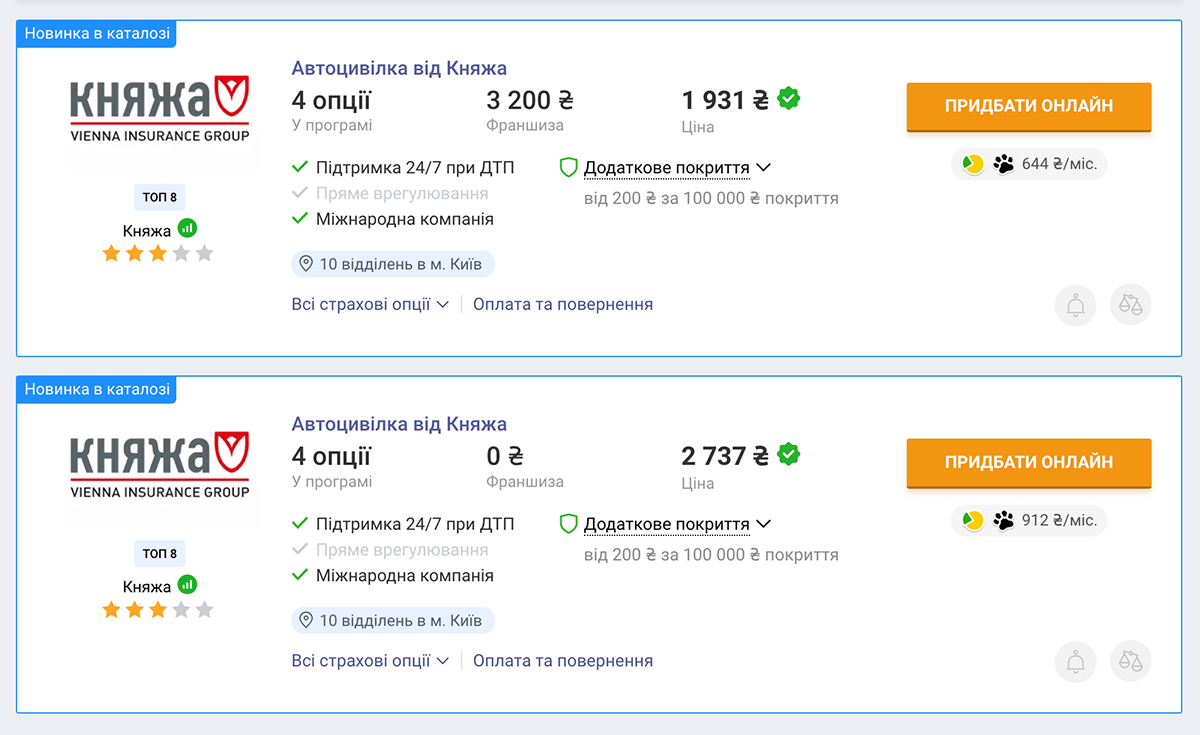
Task: Expand Всі страхові опції in first card
Action: click(370, 304)
